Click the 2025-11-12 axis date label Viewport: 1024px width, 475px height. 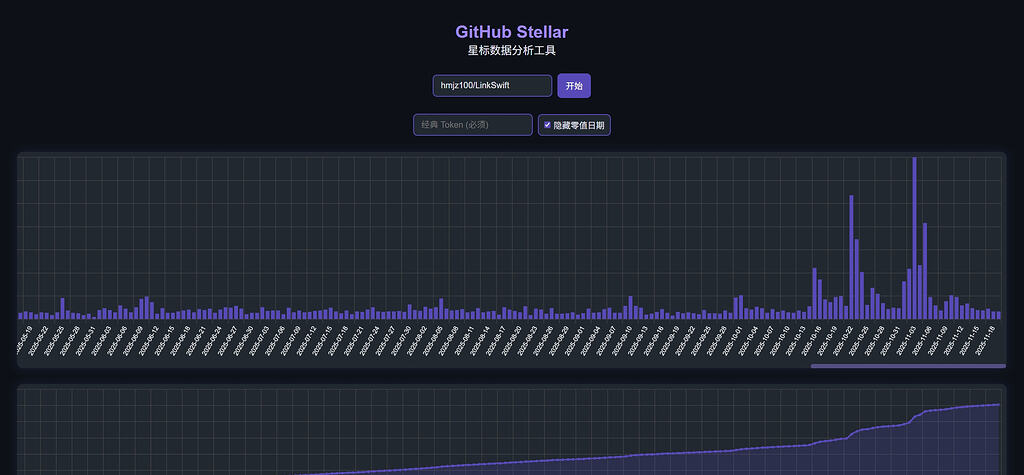tap(952, 340)
